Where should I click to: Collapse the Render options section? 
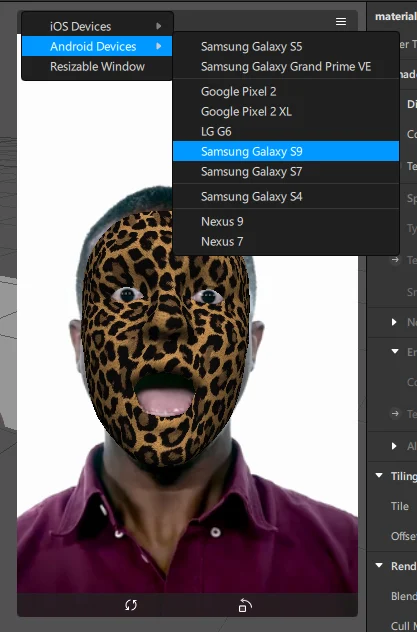coord(379,565)
